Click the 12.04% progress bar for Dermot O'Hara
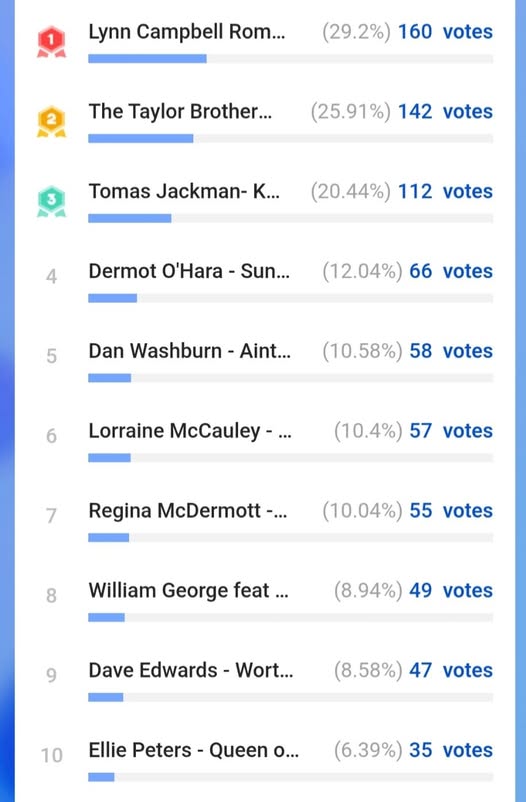Screen dimensions: 526x802 [x=291, y=298]
